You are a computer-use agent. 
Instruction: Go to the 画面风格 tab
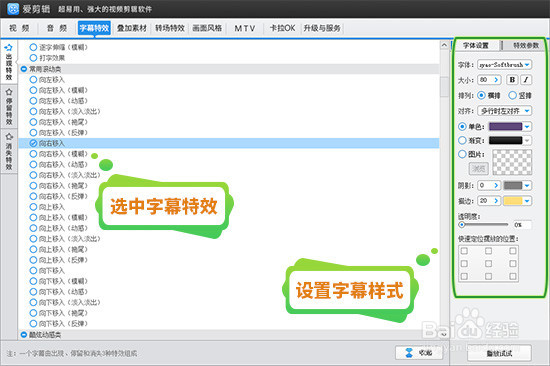pyautogui.click(x=207, y=28)
